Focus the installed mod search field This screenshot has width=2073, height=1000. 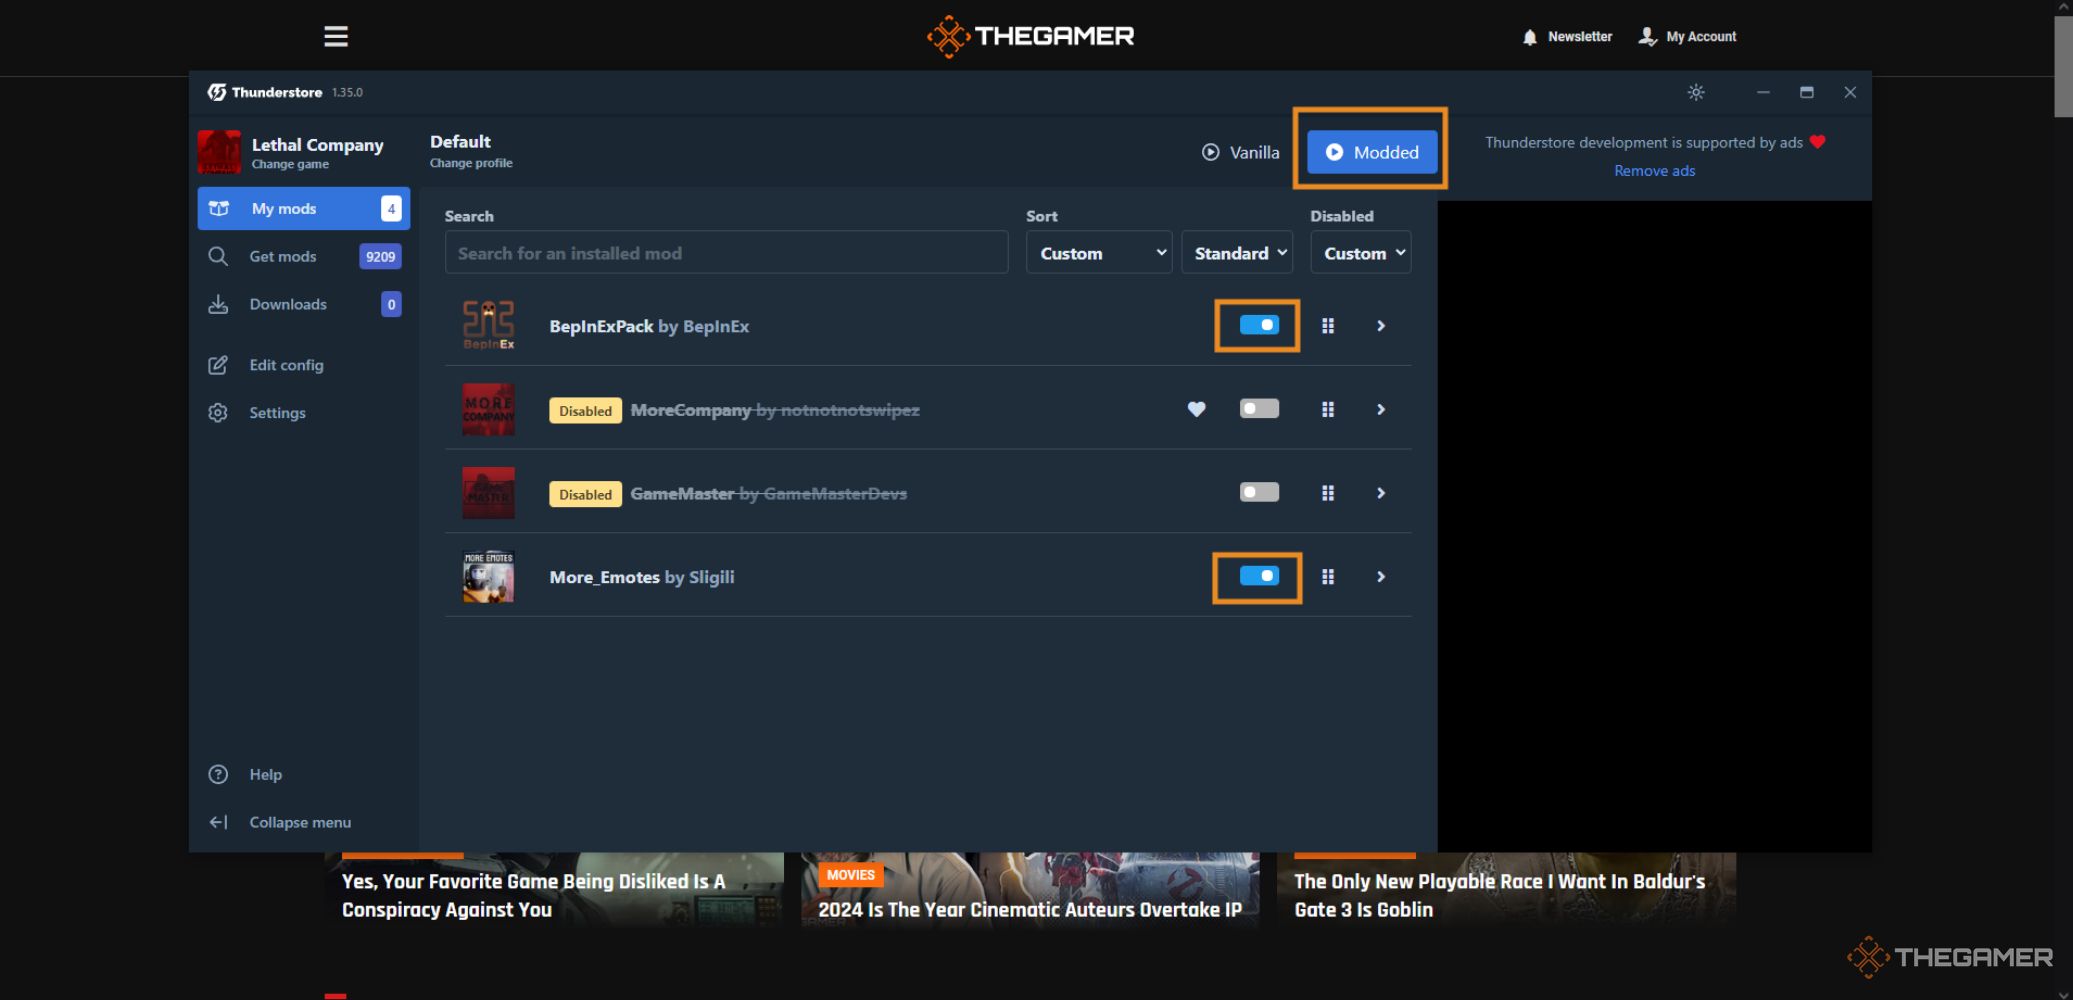(726, 253)
